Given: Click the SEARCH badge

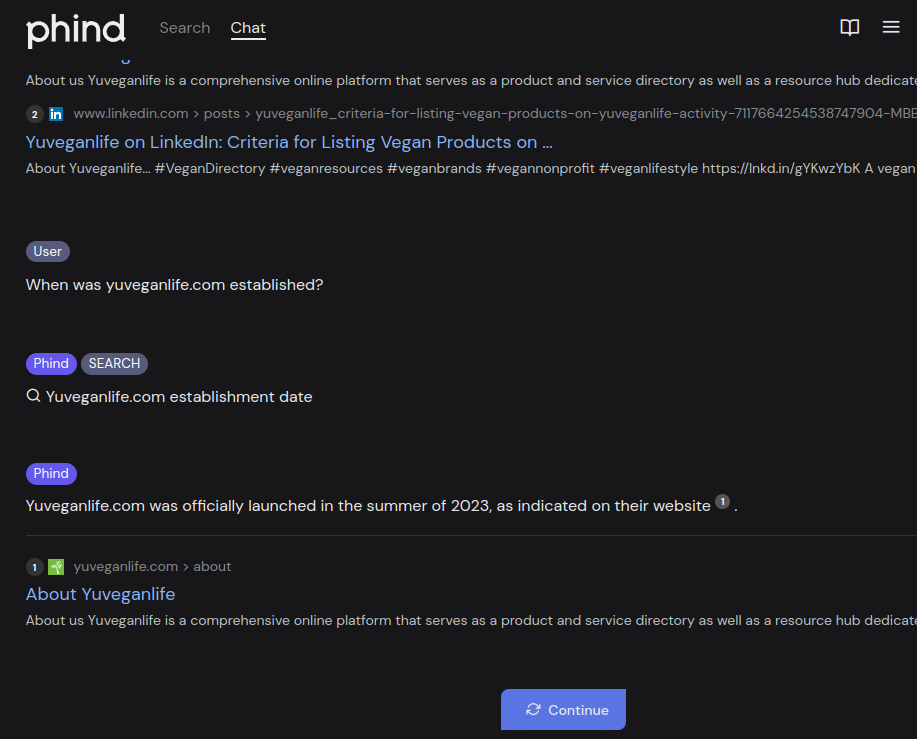Looking at the screenshot, I should point(115,364).
